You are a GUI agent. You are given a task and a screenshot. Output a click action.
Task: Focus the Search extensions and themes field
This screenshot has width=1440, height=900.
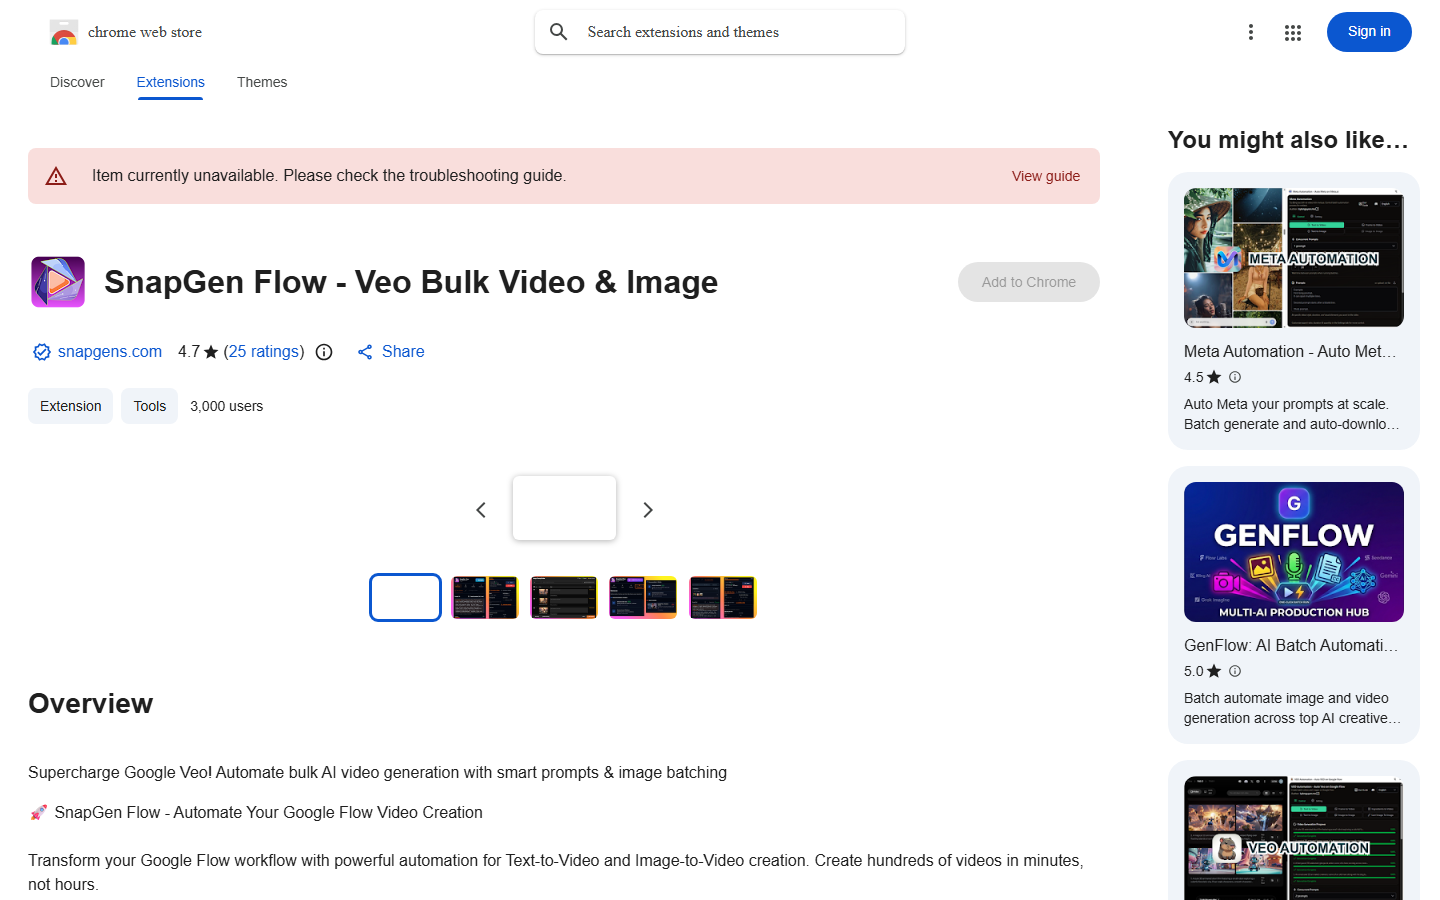pos(720,32)
